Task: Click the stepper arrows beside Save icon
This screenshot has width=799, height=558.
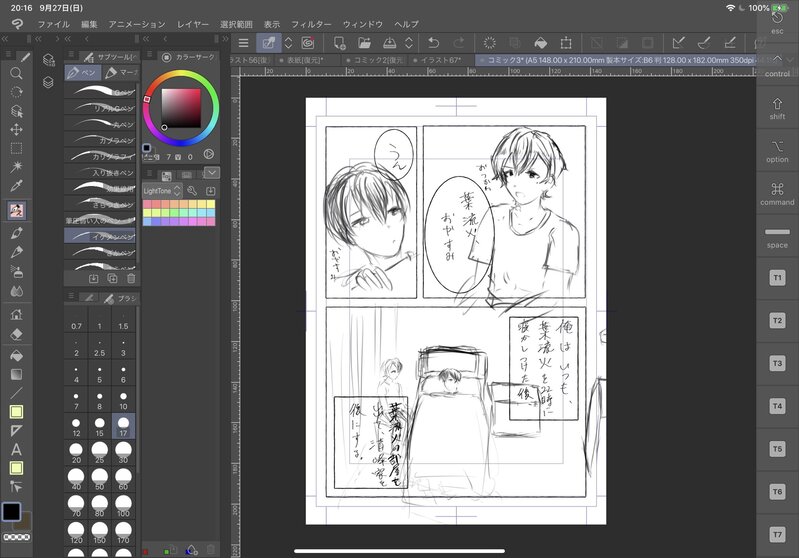Action: click(x=409, y=43)
